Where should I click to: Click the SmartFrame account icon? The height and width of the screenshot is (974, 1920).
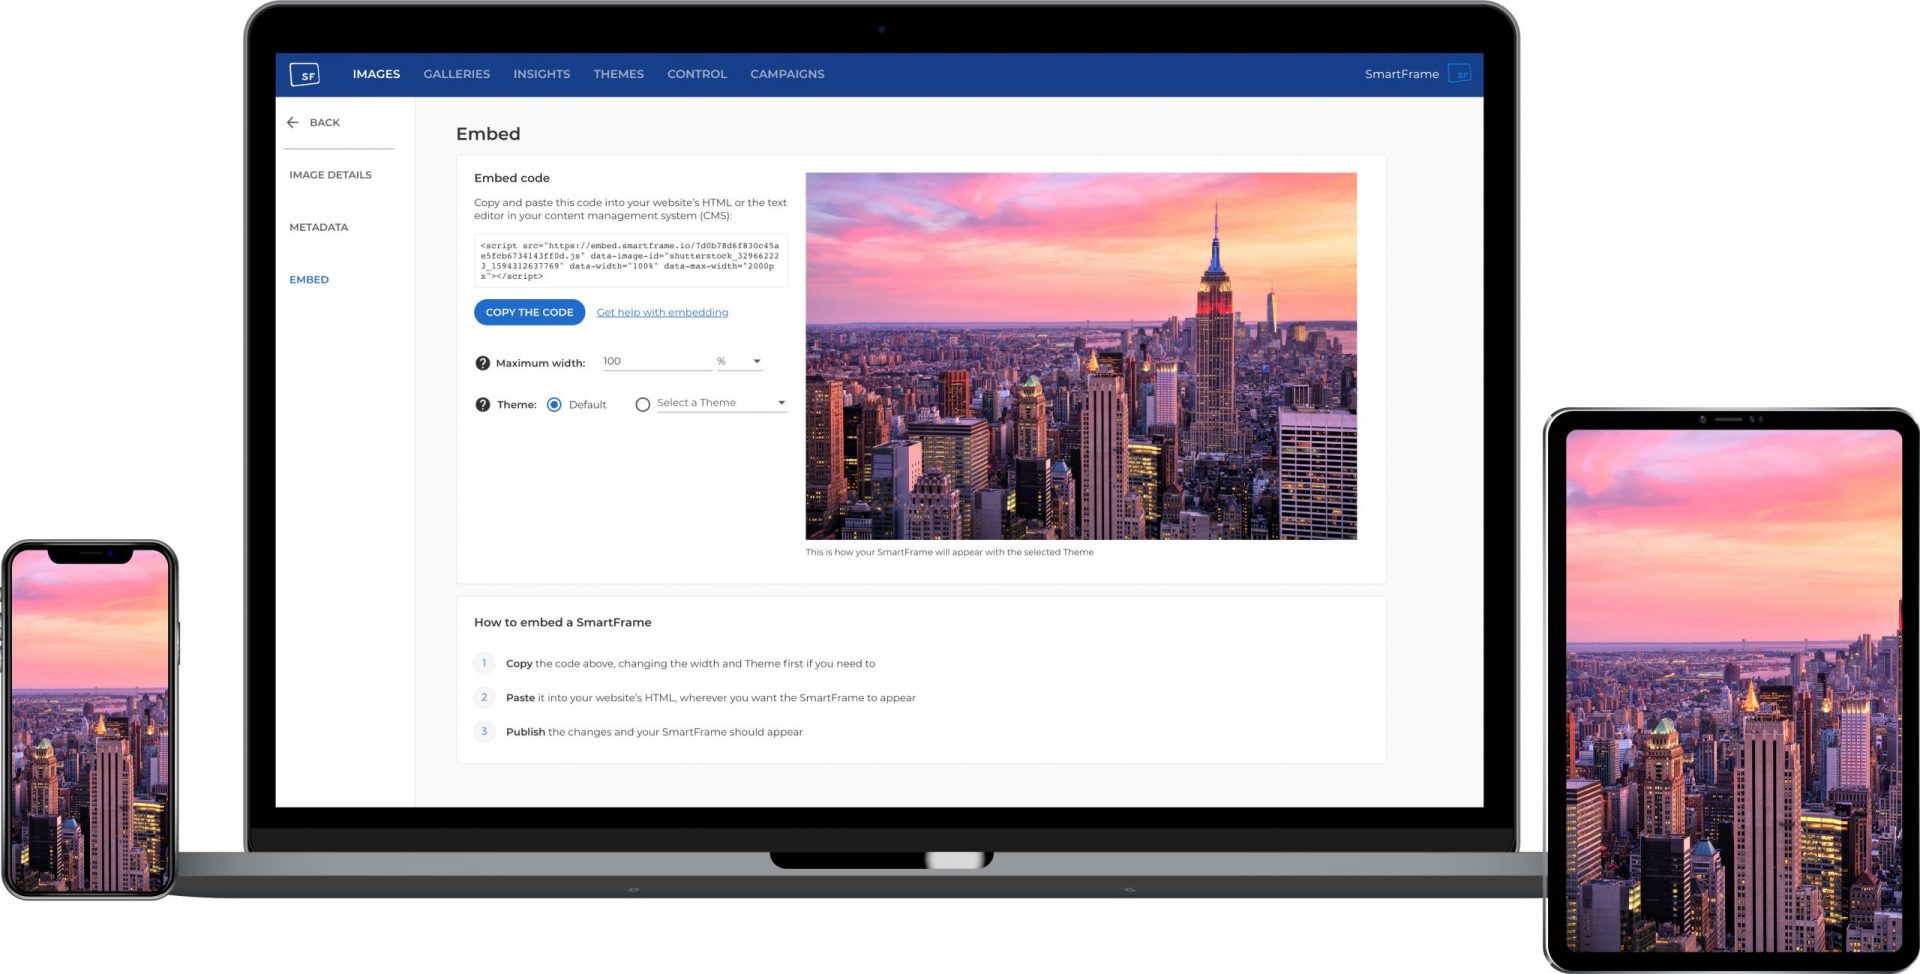click(1460, 74)
